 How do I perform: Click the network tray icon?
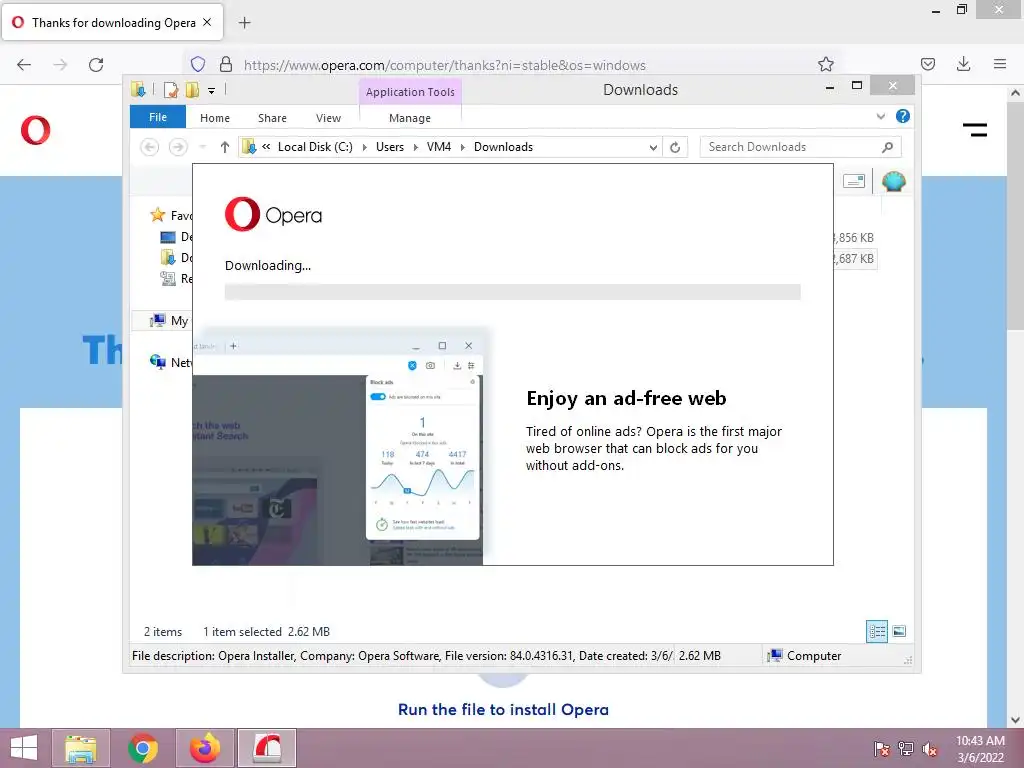[906, 749]
